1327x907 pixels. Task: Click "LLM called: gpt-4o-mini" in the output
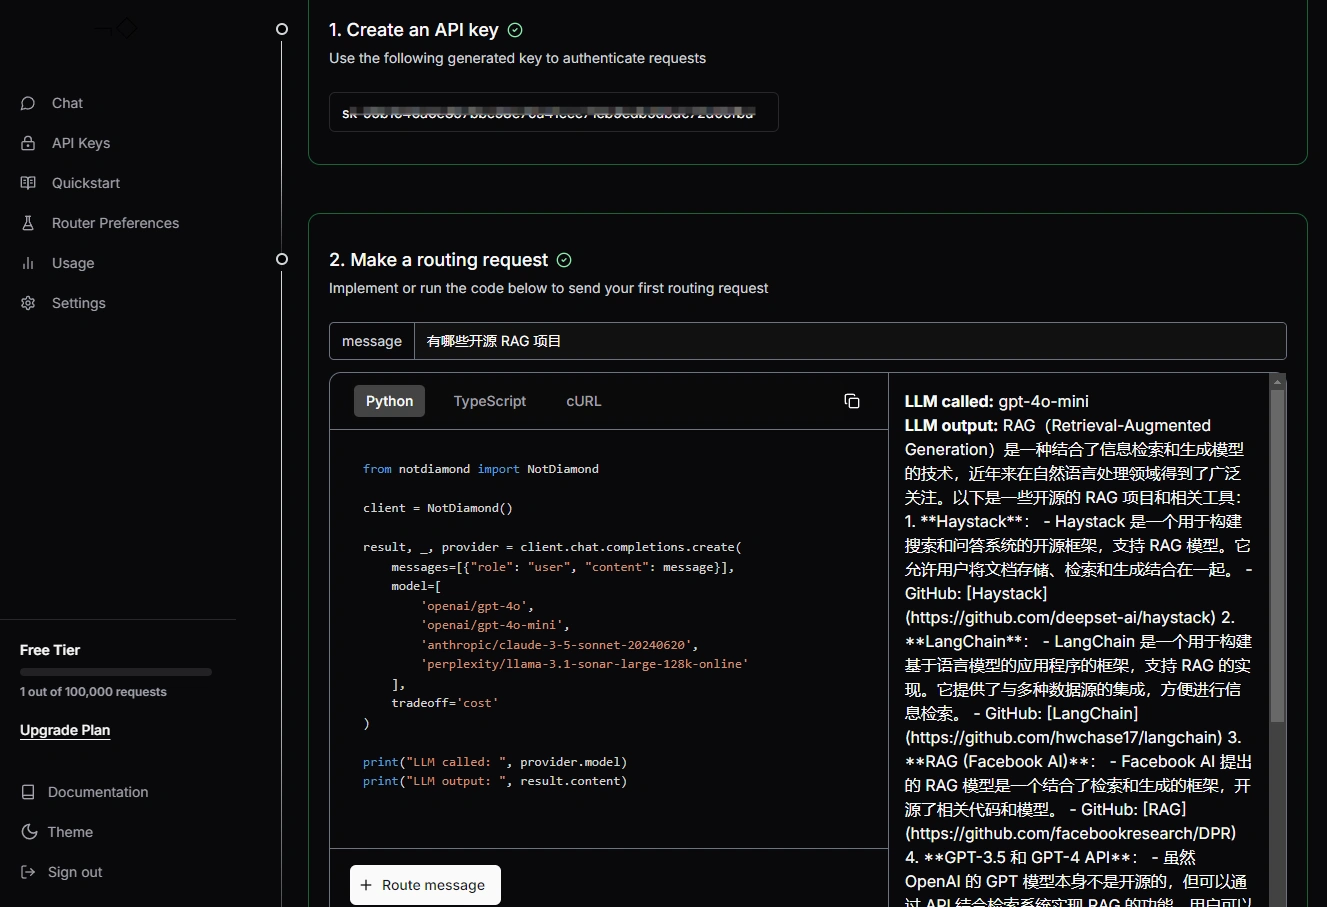click(997, 401)
